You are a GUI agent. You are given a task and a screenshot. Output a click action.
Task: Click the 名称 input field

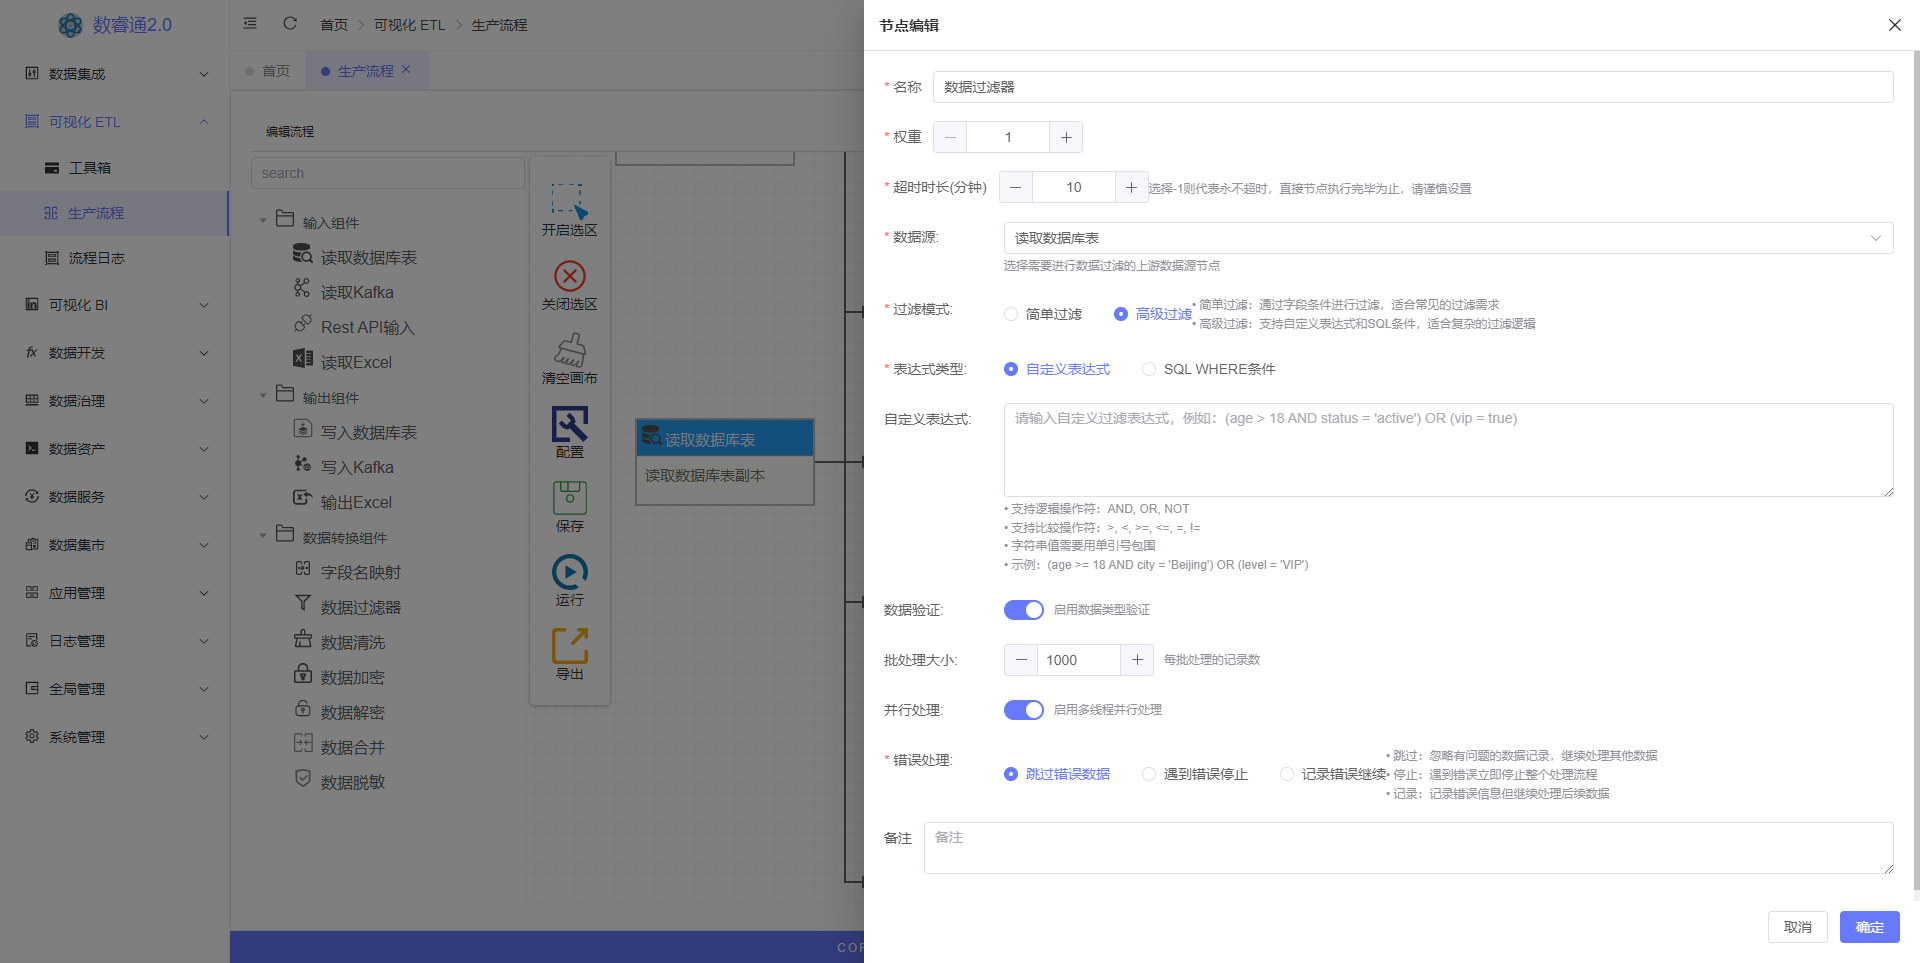(x=1413, y=87)
